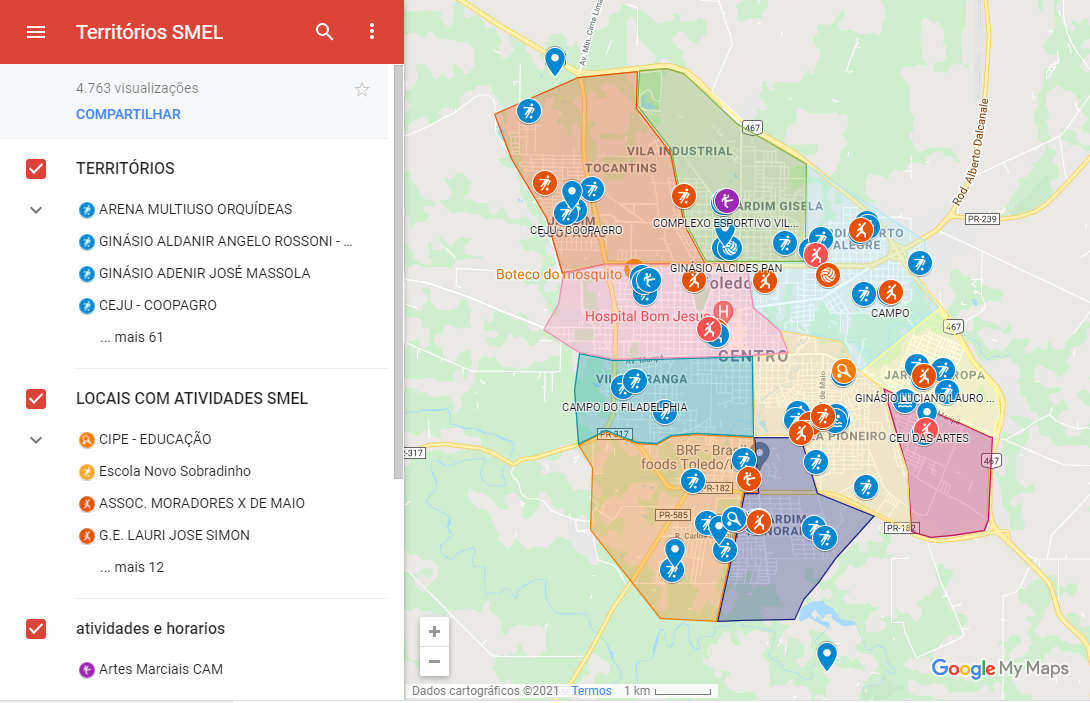This screenshot has height=703, width=1090.
Task: Select G.E. LAURI JOSE SIMON entry
Action: 174,535
